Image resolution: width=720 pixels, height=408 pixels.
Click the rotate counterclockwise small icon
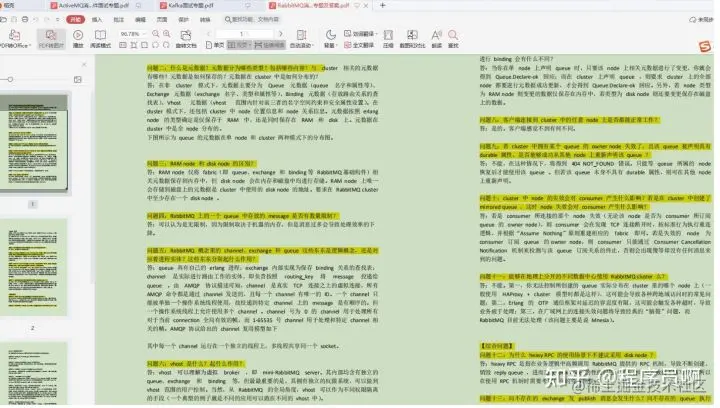coord(155,45)
